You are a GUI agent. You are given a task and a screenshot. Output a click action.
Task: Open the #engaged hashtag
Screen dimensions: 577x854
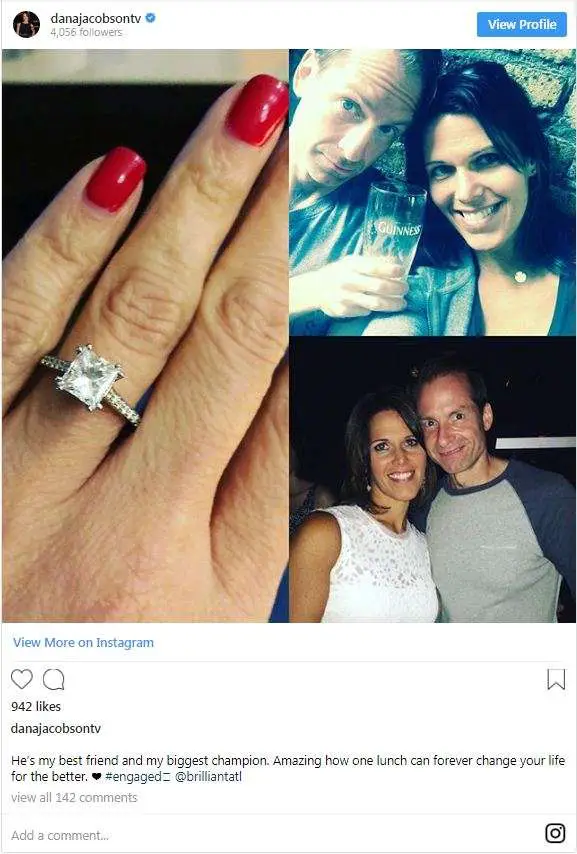pyautogui.click(x=137, y=777)
